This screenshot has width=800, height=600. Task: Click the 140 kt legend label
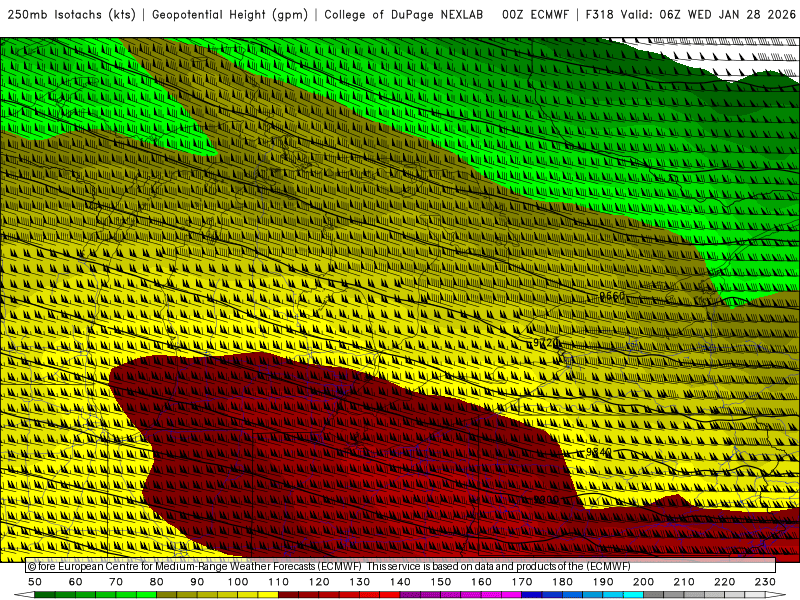(x=400, y=582)
